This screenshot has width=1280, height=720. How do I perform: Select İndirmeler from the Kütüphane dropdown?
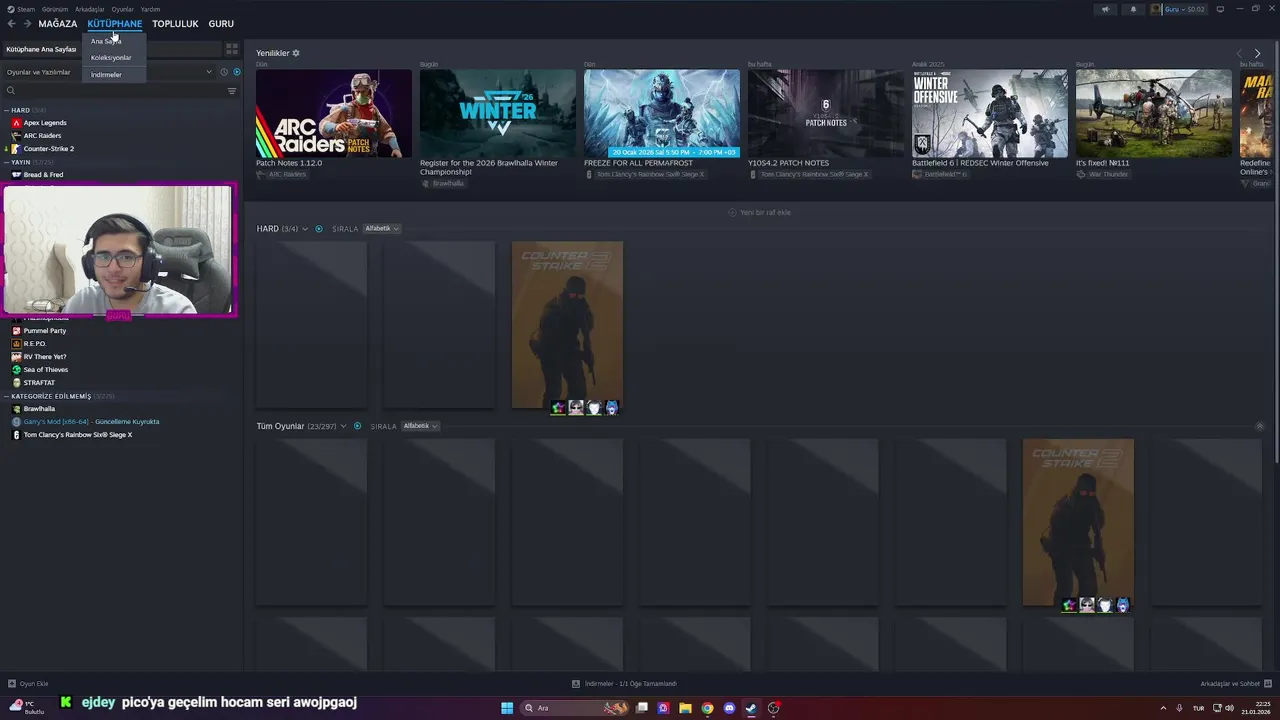click(x=106, y=75)
